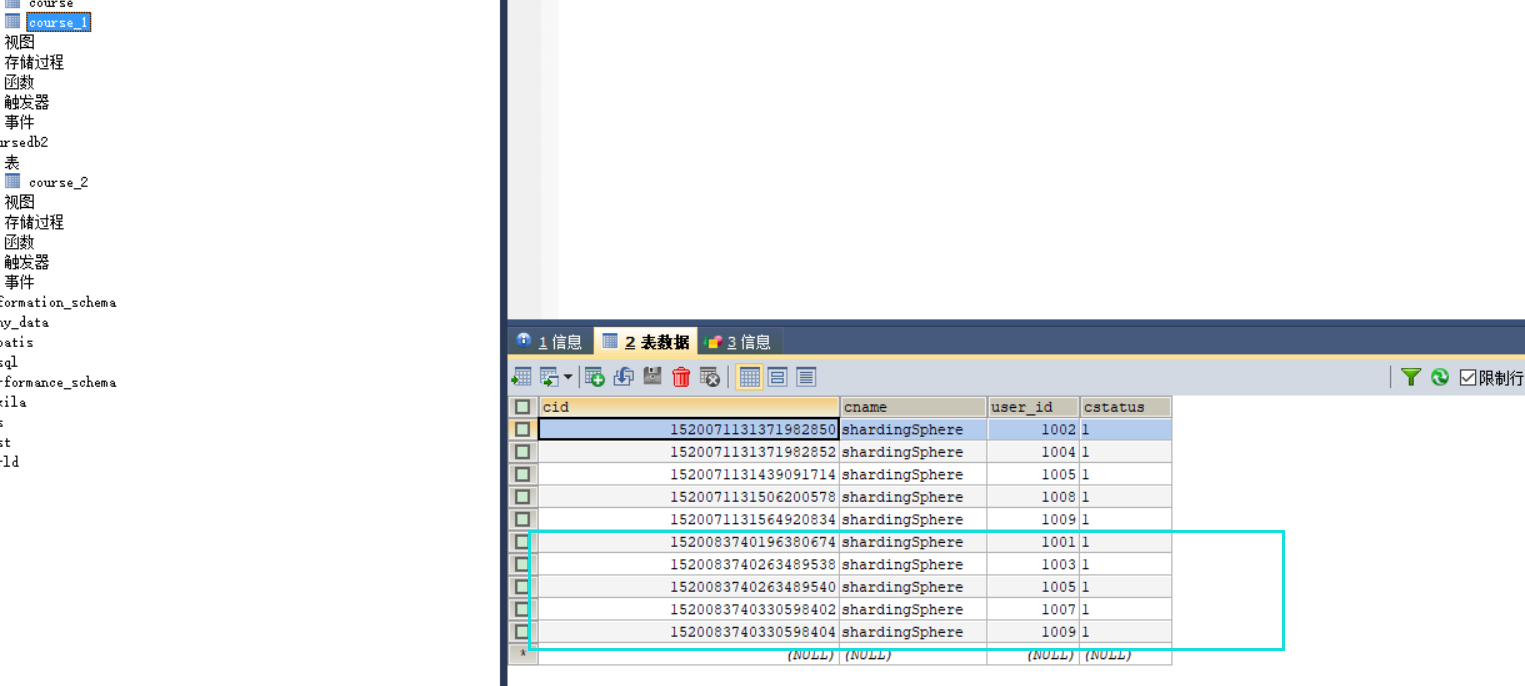Check the row with cid 1520083740330598404

522,632
